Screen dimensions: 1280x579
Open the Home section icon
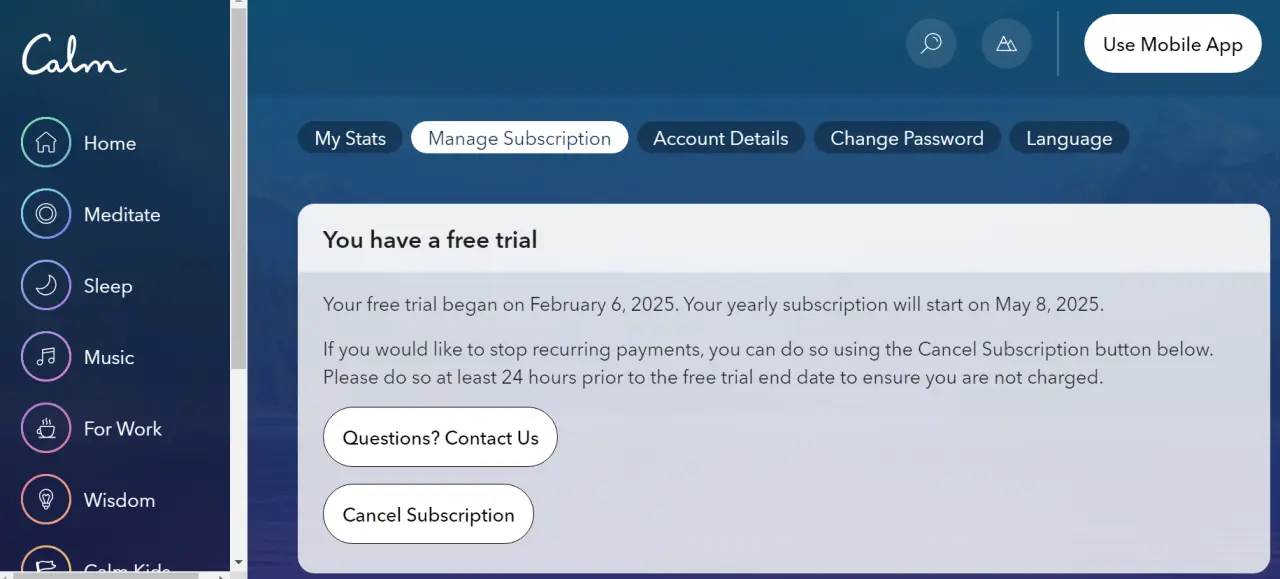[x=46, y=143]
